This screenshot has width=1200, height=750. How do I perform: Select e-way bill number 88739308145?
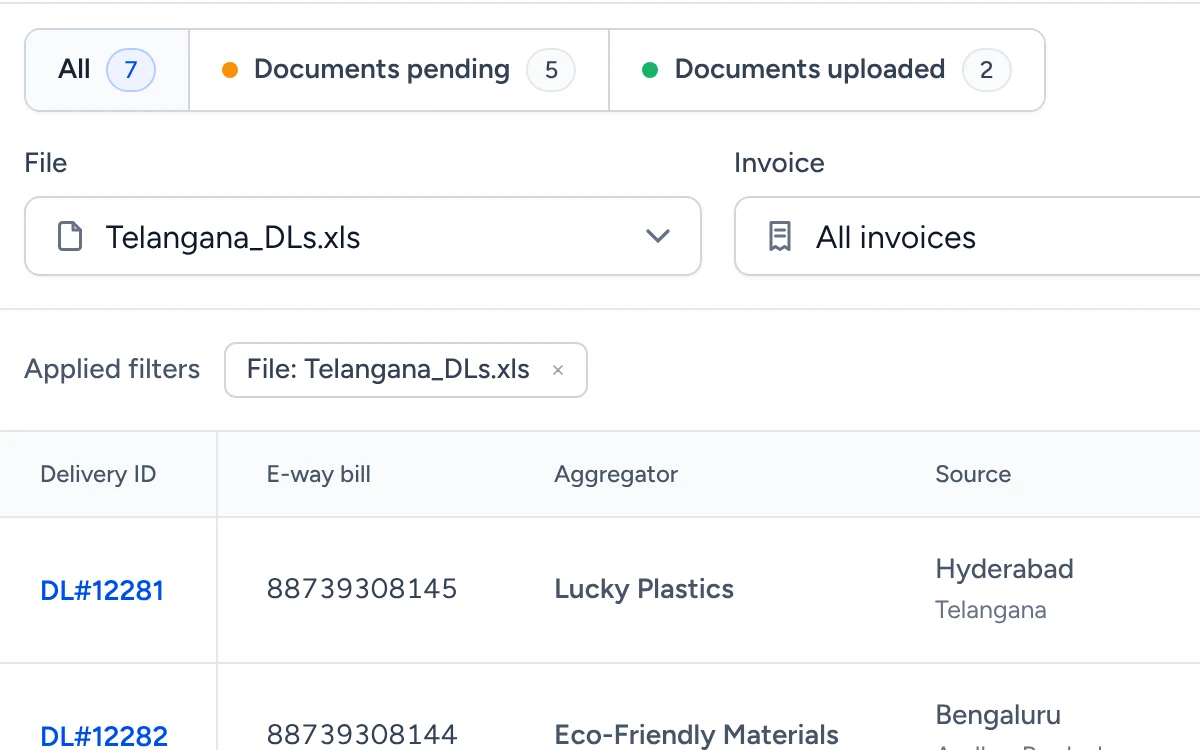pyautogui.click(x=362, y=589)
